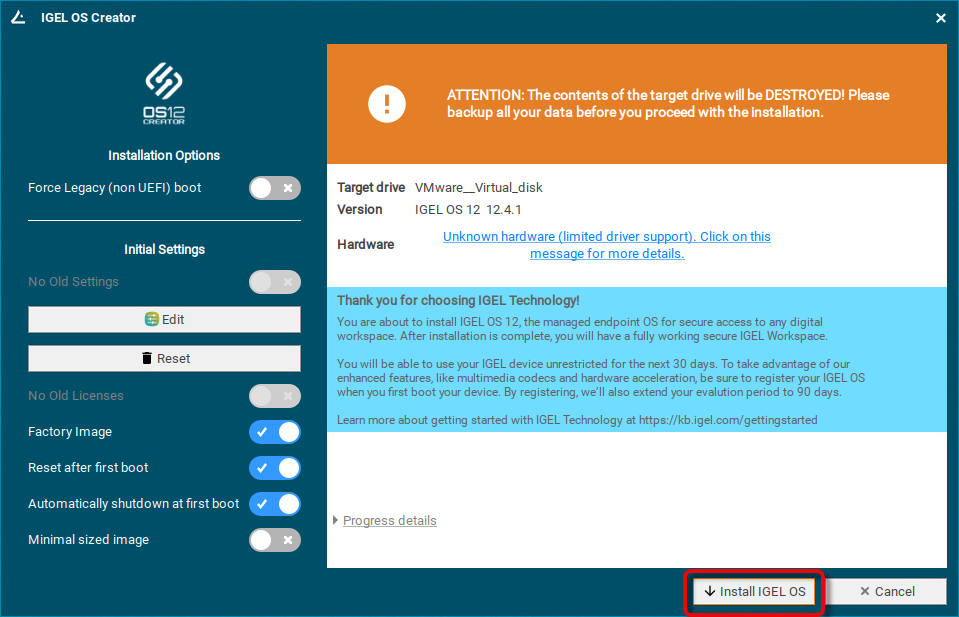Viewport: 959px width, 617px height.
Task: Click the Edit settings button
Action: click(x=164, y=319)
